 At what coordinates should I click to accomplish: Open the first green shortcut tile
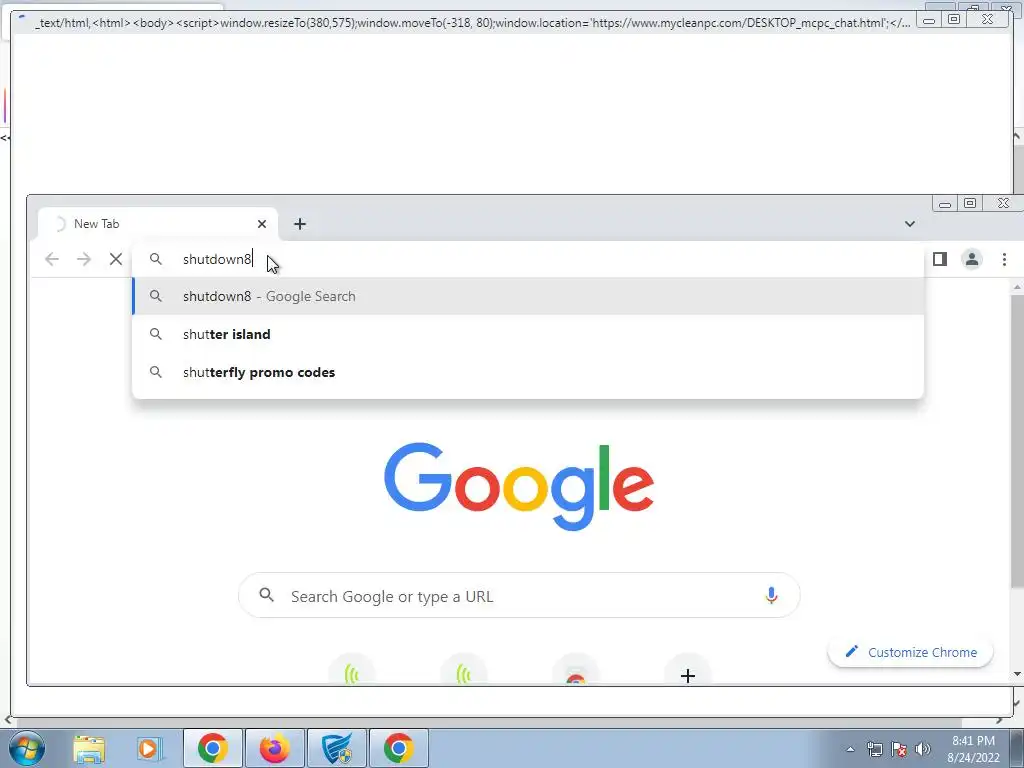tap(352, 672)
